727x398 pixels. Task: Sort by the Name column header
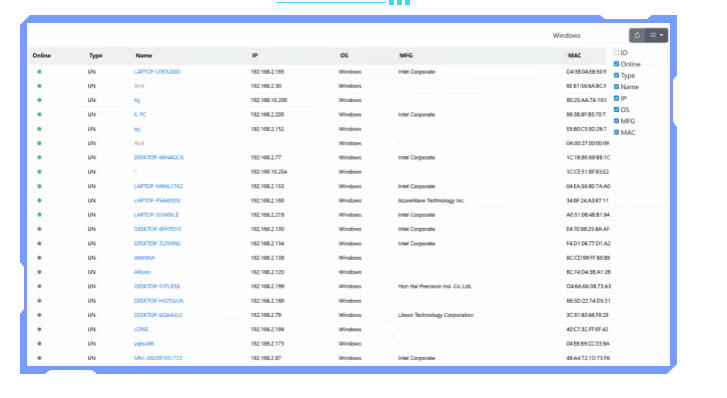point(144,55)
